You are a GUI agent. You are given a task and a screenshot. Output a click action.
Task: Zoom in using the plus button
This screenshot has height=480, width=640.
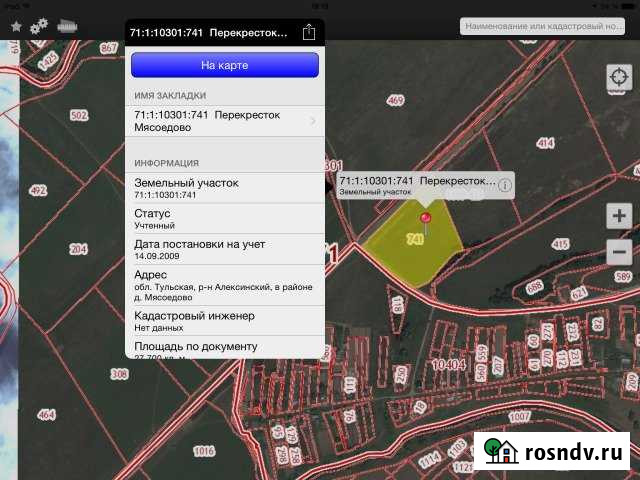619,215
